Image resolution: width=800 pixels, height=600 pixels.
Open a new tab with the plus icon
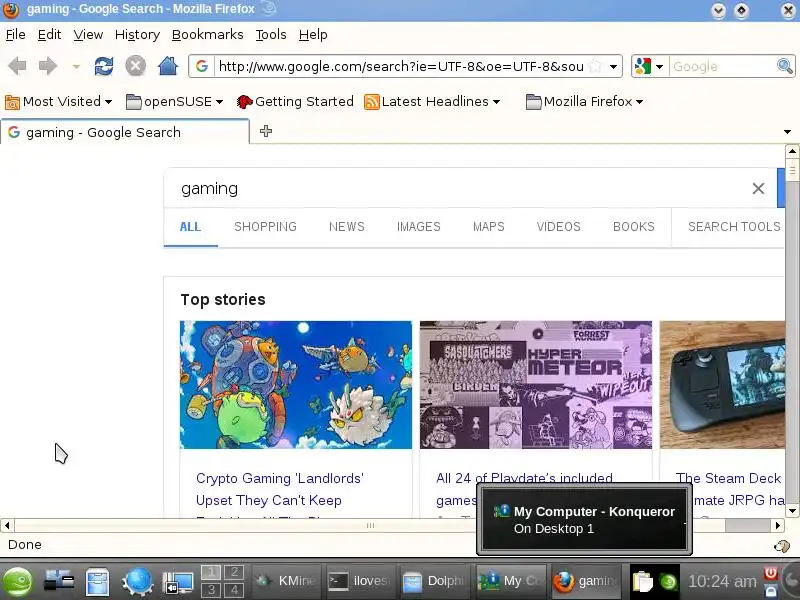click(x=266, y=131)
